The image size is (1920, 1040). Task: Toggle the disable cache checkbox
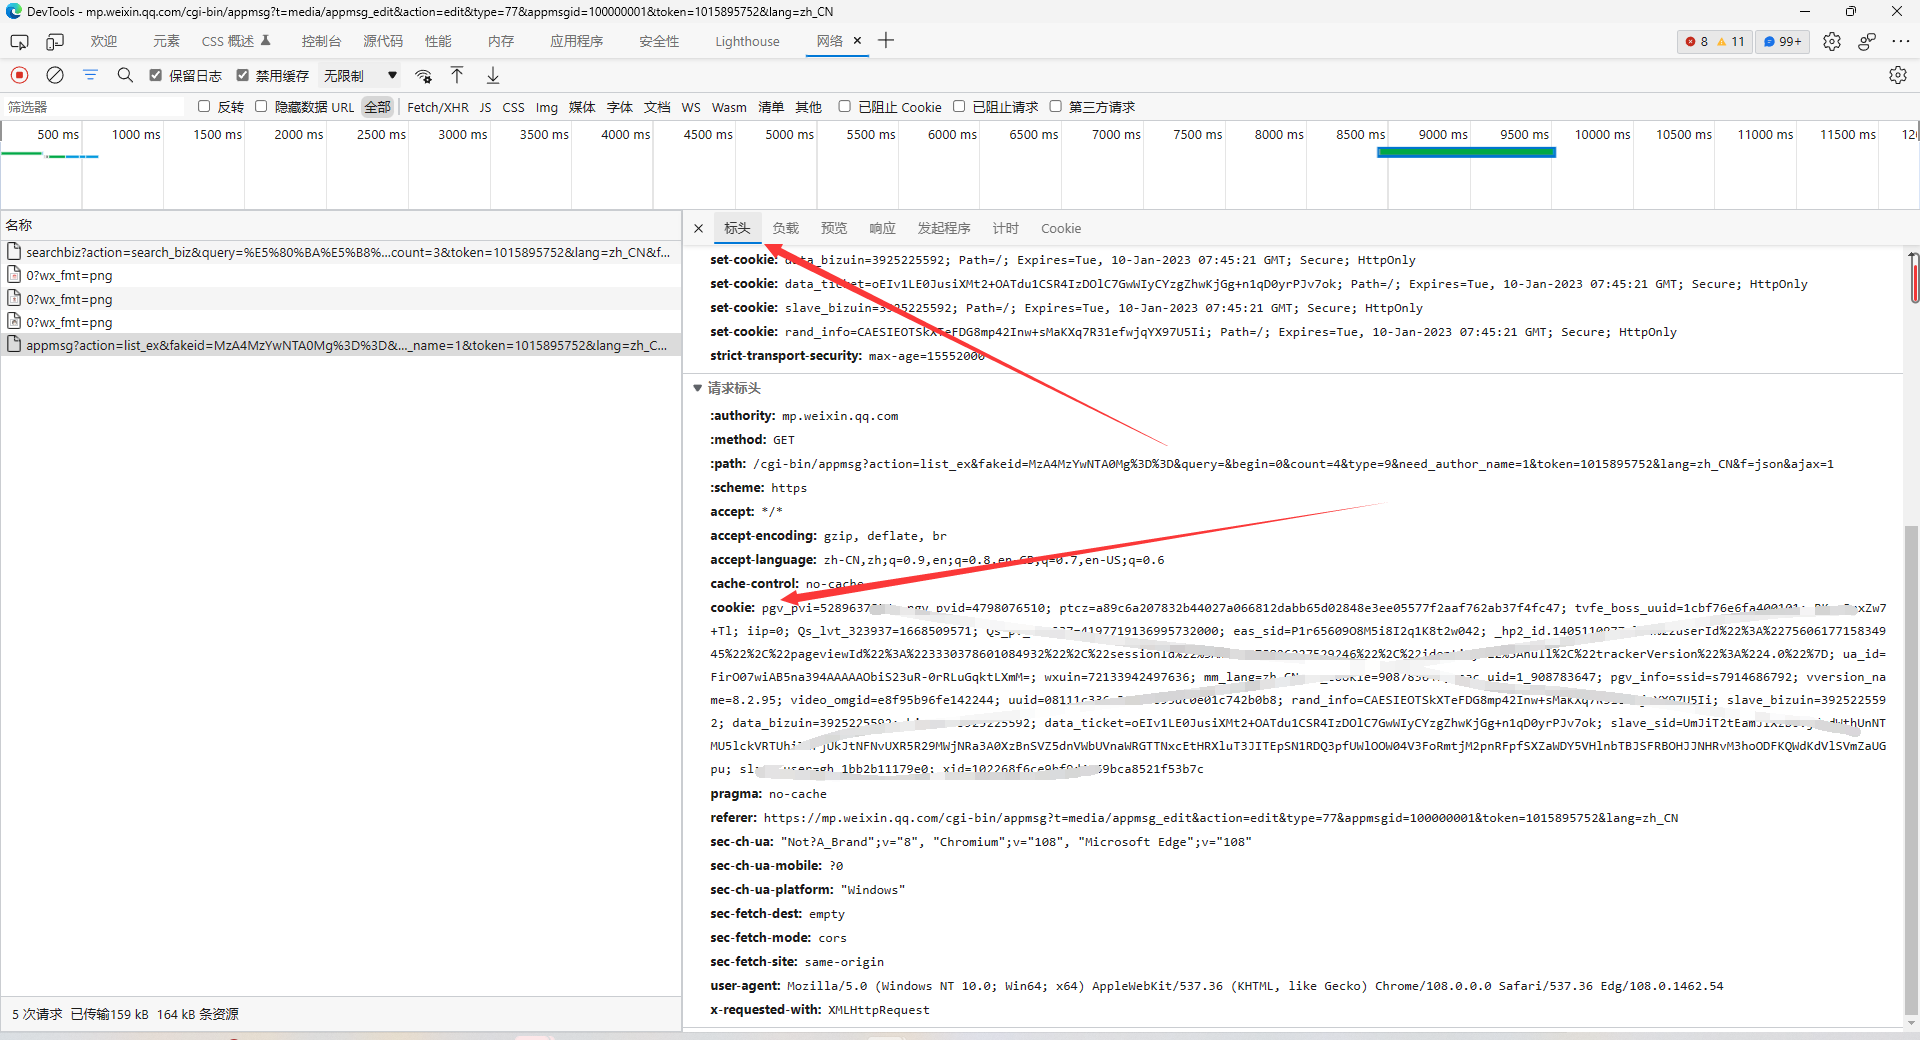click(242, 75)
